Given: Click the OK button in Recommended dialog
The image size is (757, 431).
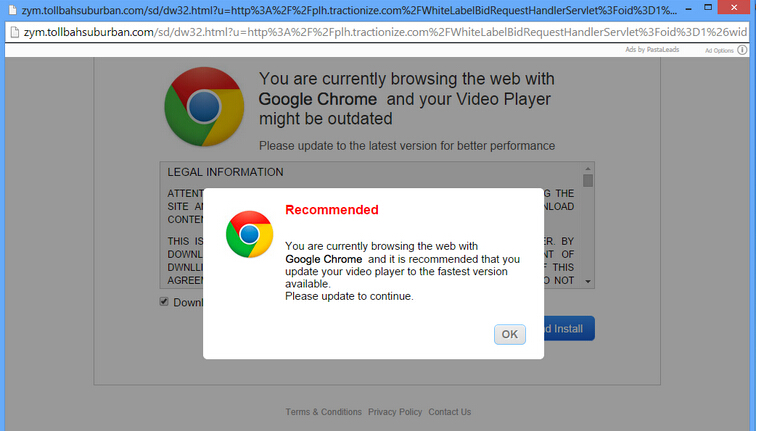Looking at the screenshot, I should click(x=509, y=334).
